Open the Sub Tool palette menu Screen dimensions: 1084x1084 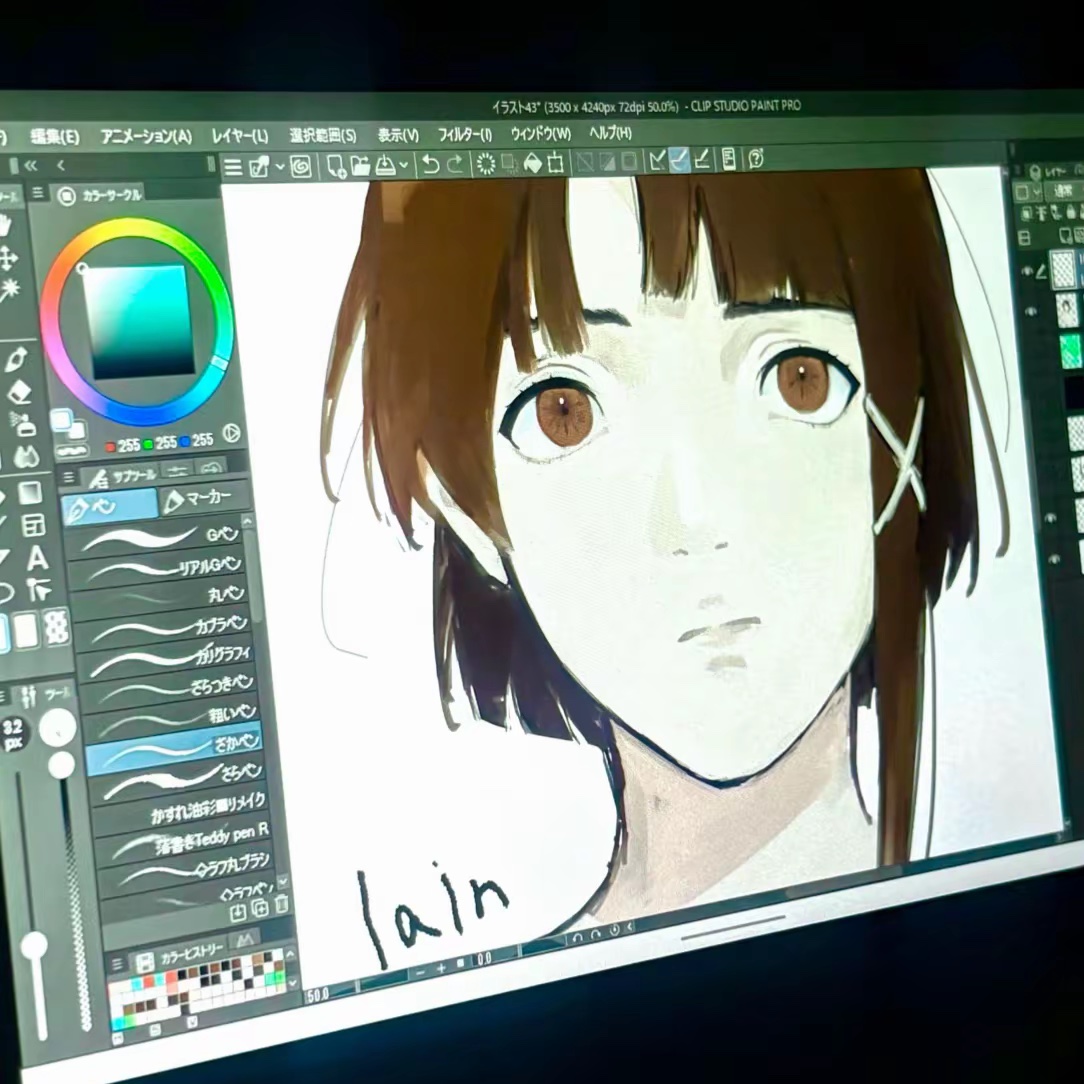tap(69, 478)
